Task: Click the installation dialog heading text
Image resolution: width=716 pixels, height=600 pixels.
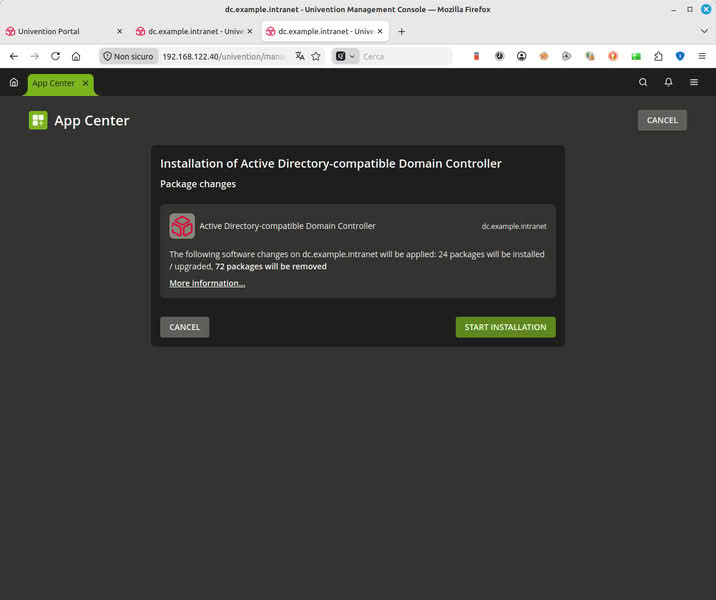Action: [x=331, y=163]
